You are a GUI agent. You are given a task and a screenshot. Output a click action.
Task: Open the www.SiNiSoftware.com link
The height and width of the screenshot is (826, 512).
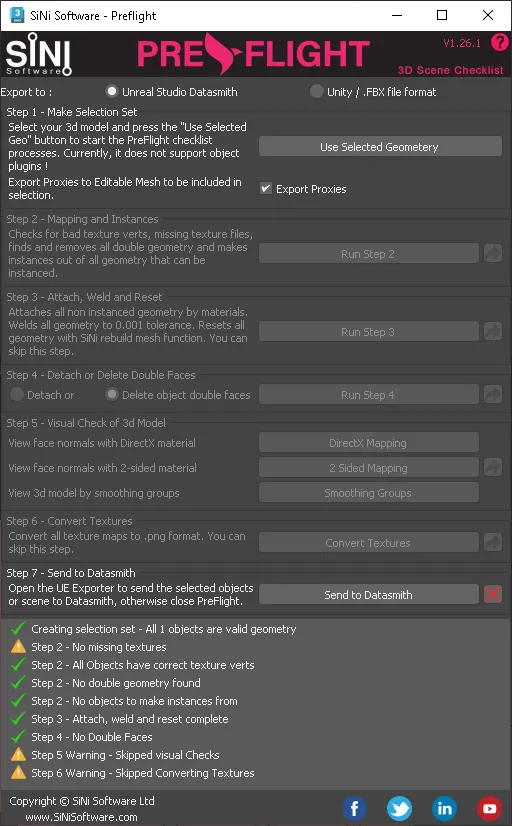tap(81, 817)
